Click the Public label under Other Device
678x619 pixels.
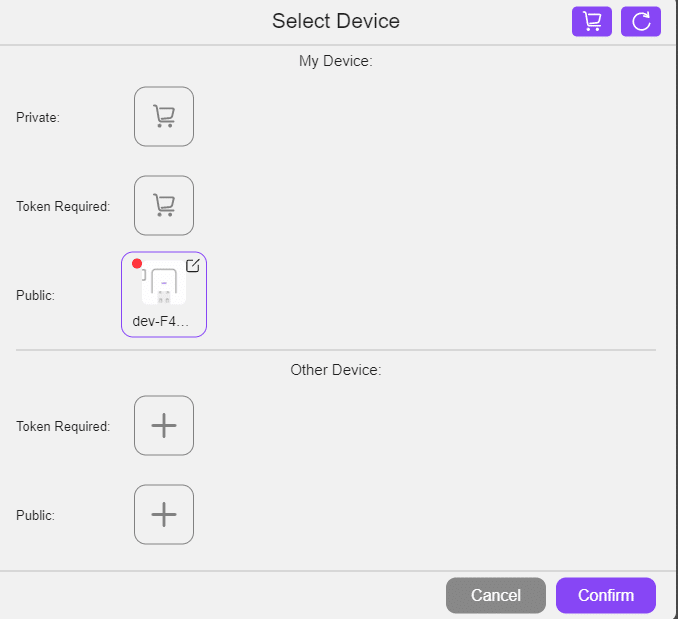click(x=35, y=516)
